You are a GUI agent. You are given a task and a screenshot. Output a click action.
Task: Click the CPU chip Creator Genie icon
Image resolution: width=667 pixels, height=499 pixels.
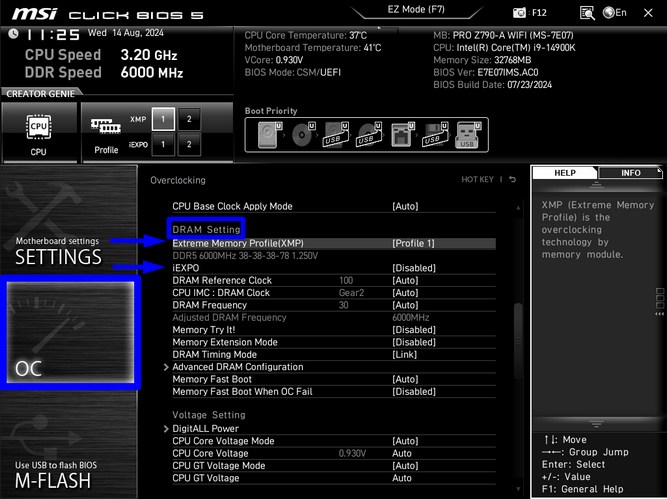click(39, 127)
